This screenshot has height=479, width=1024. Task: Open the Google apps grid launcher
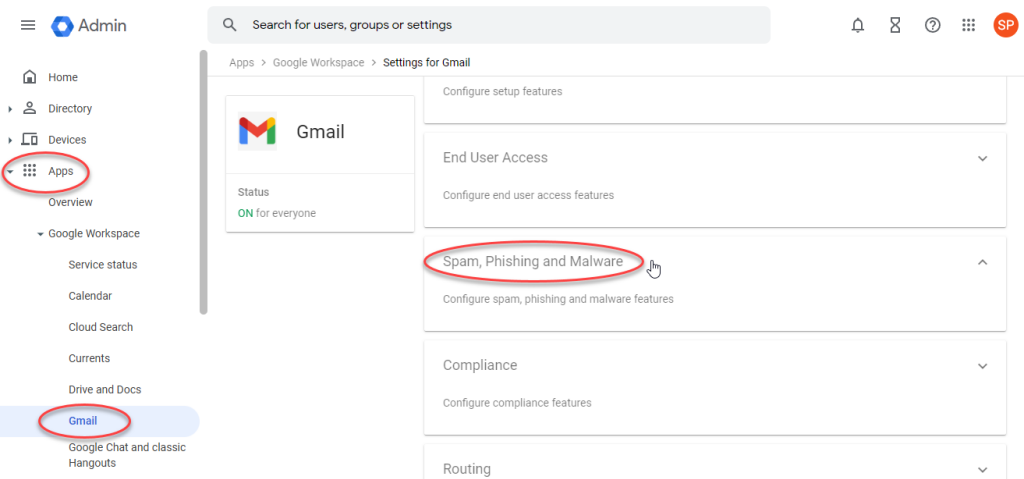click(x=968, y=25)
